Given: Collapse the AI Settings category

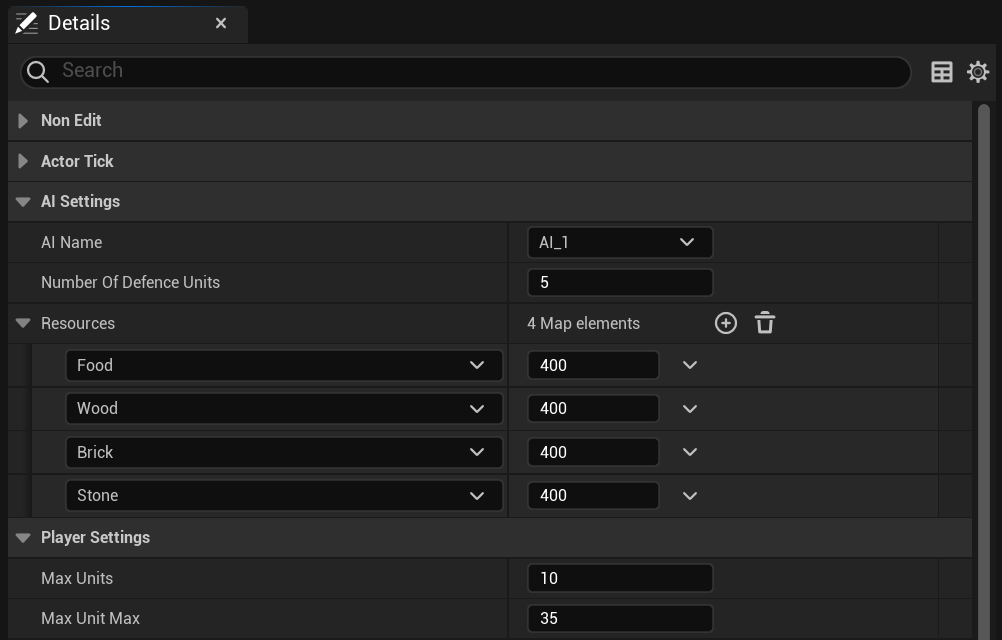Looking at the screenshot, I should tap(23, 202).
